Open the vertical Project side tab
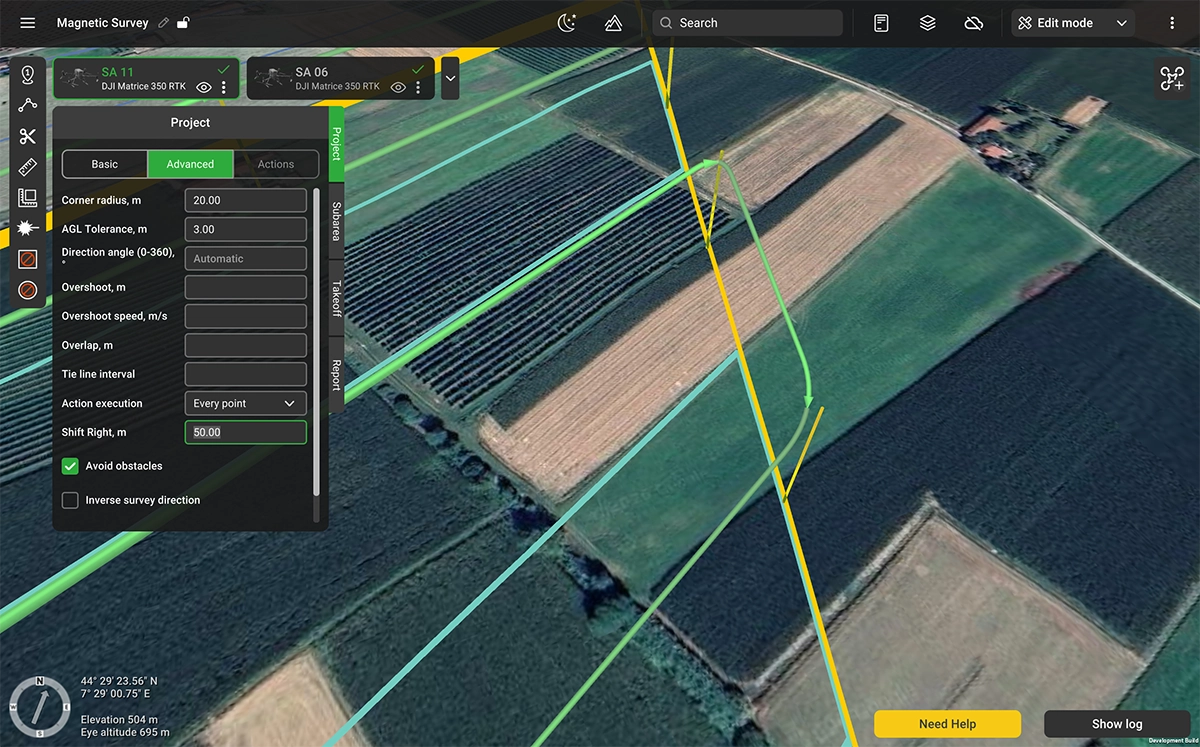This screenshot has width=1200, height=747. point(336,144)
